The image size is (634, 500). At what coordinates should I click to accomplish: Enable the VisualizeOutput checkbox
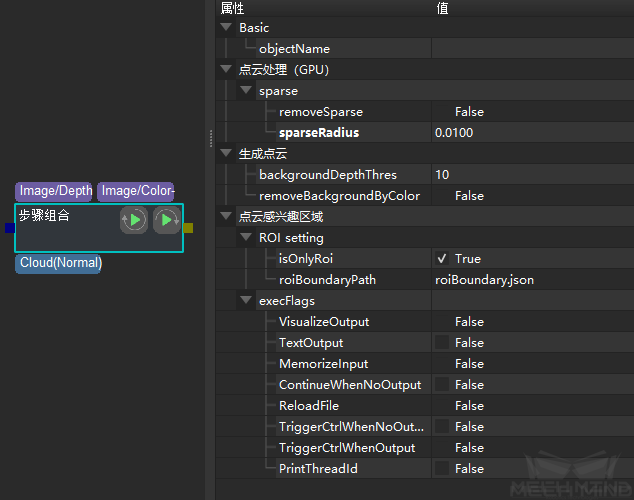[x=442, y=322]
